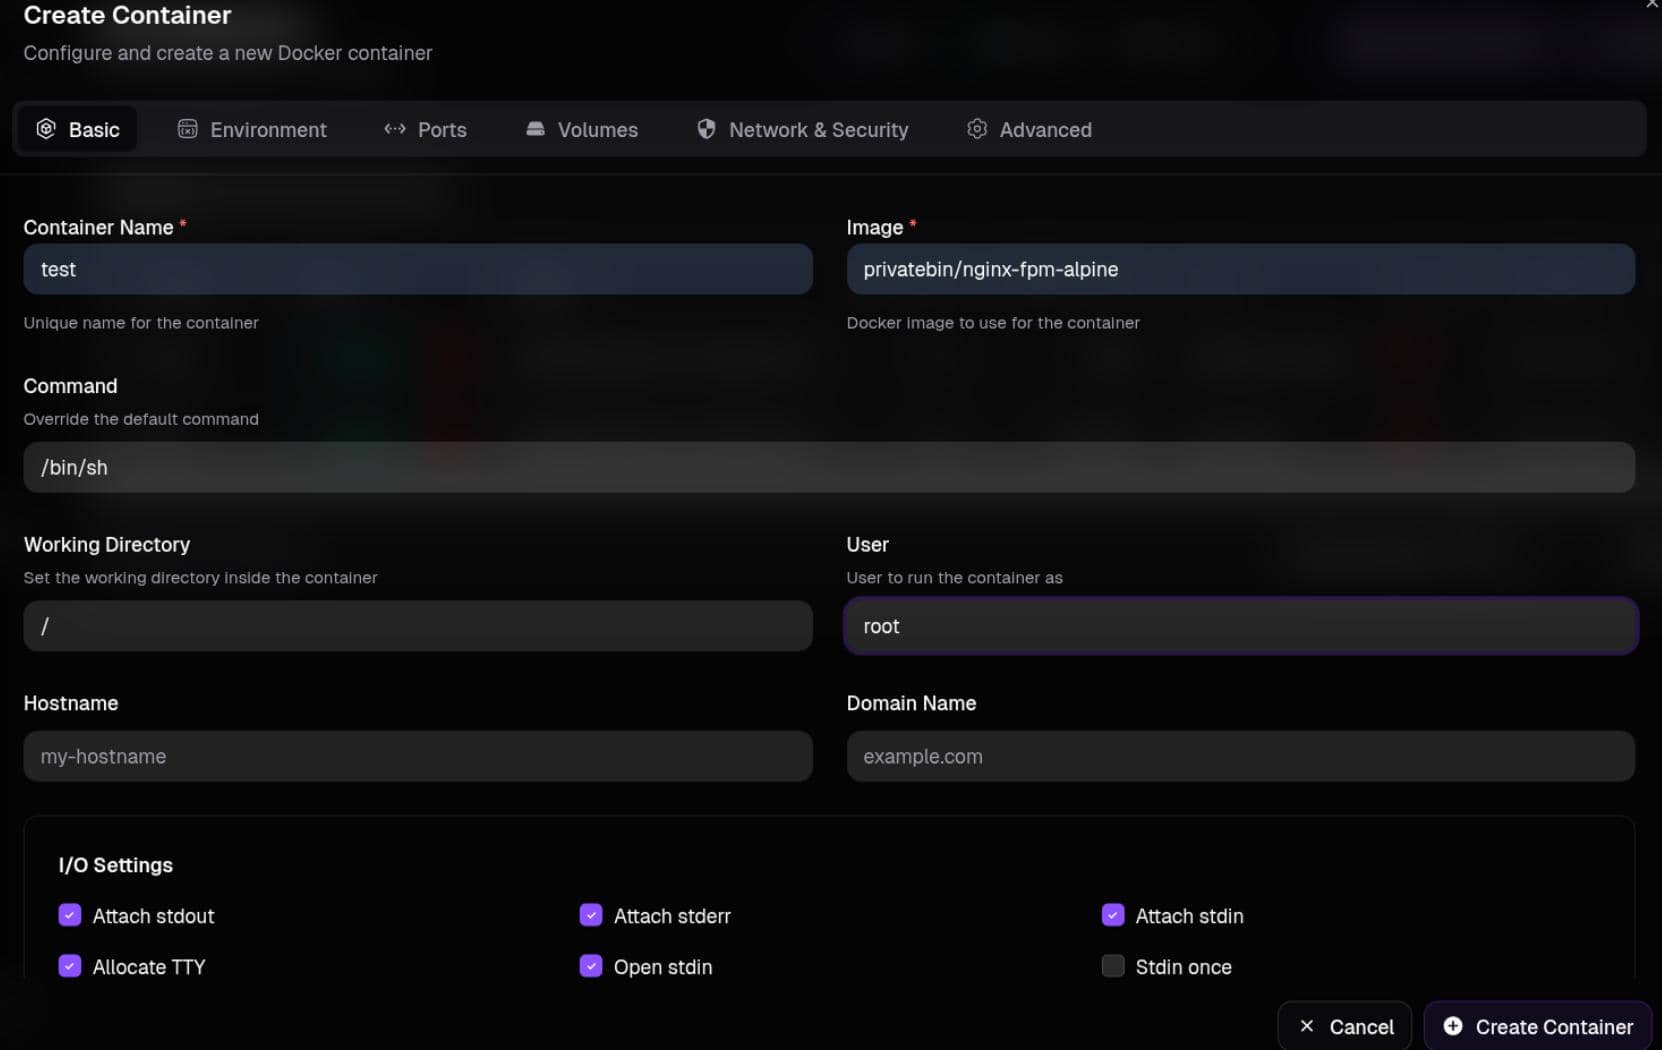Click the Create Container button

click(1538, 1026)
